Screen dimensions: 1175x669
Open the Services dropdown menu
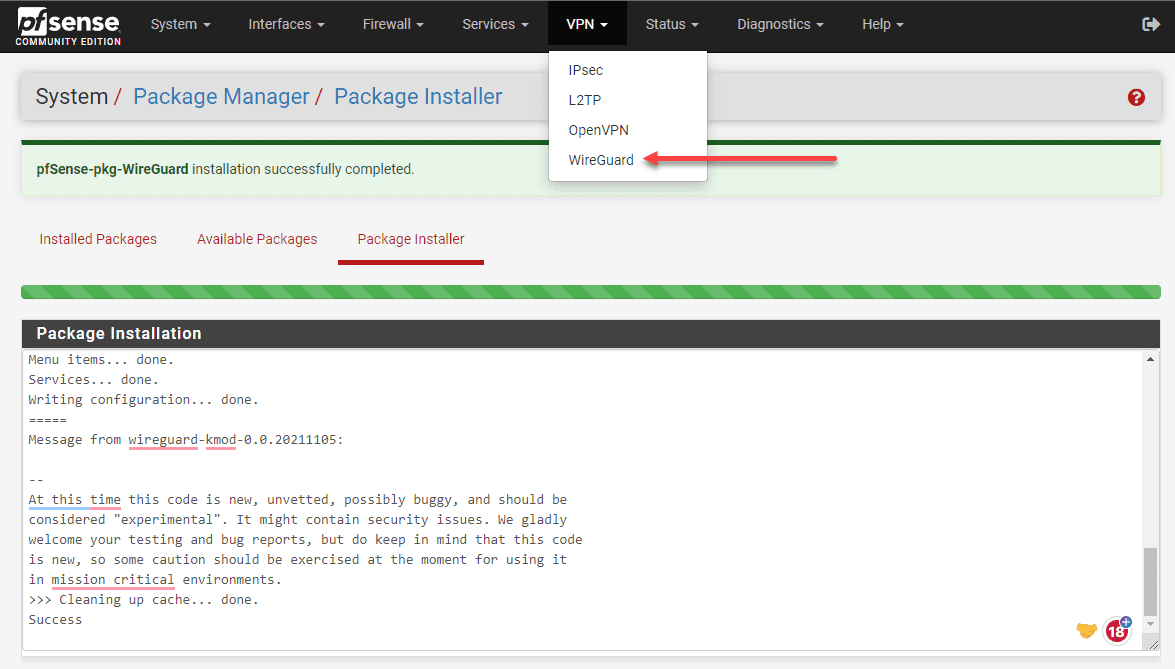[x=495, y=25]
